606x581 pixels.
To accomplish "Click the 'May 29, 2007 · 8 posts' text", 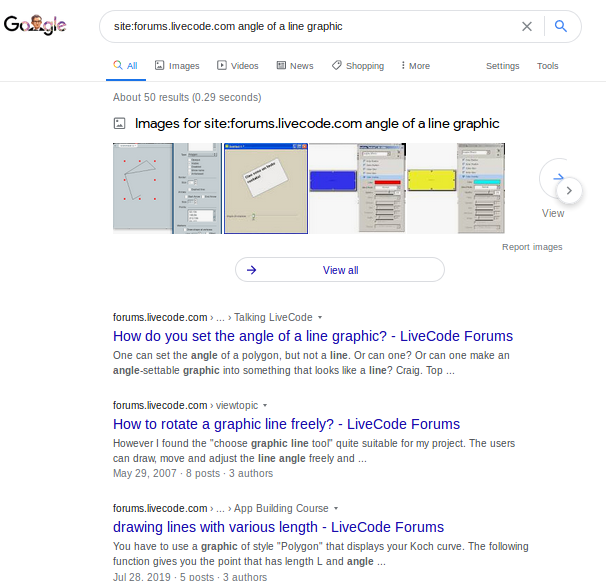I will (166, 474).
